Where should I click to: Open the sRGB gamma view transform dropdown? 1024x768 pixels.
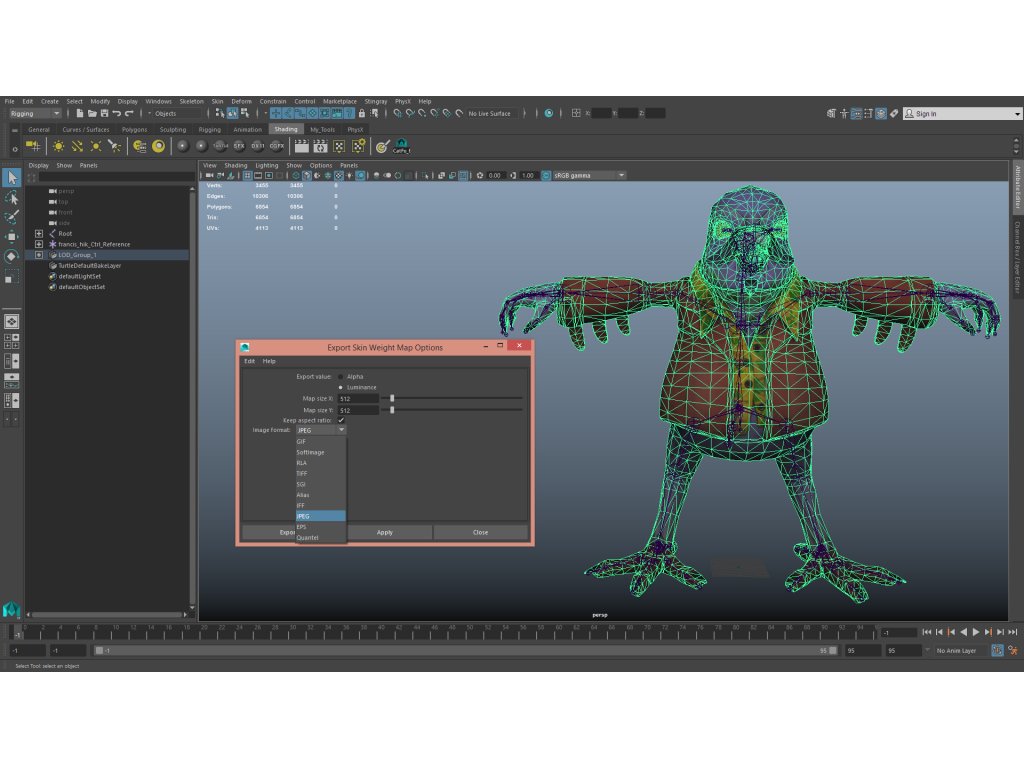(x=589, y=176)
